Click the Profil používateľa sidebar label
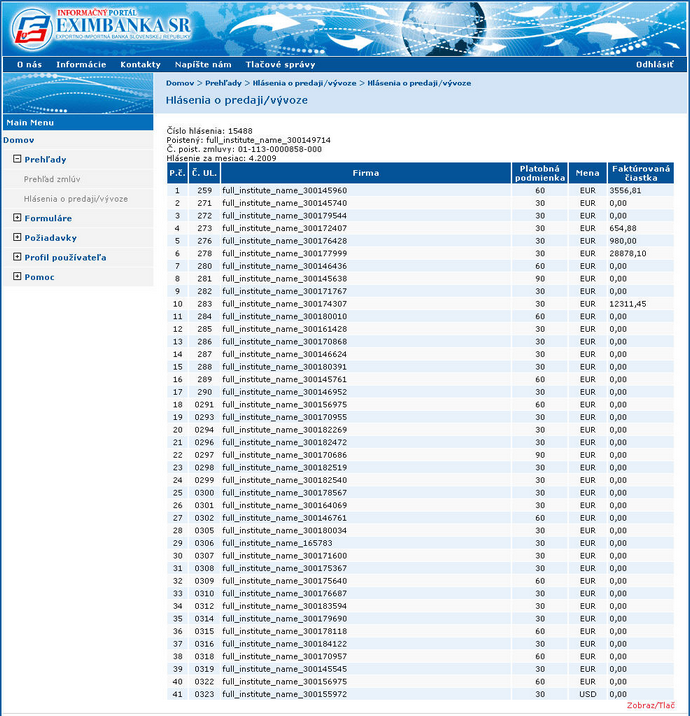 65,258
